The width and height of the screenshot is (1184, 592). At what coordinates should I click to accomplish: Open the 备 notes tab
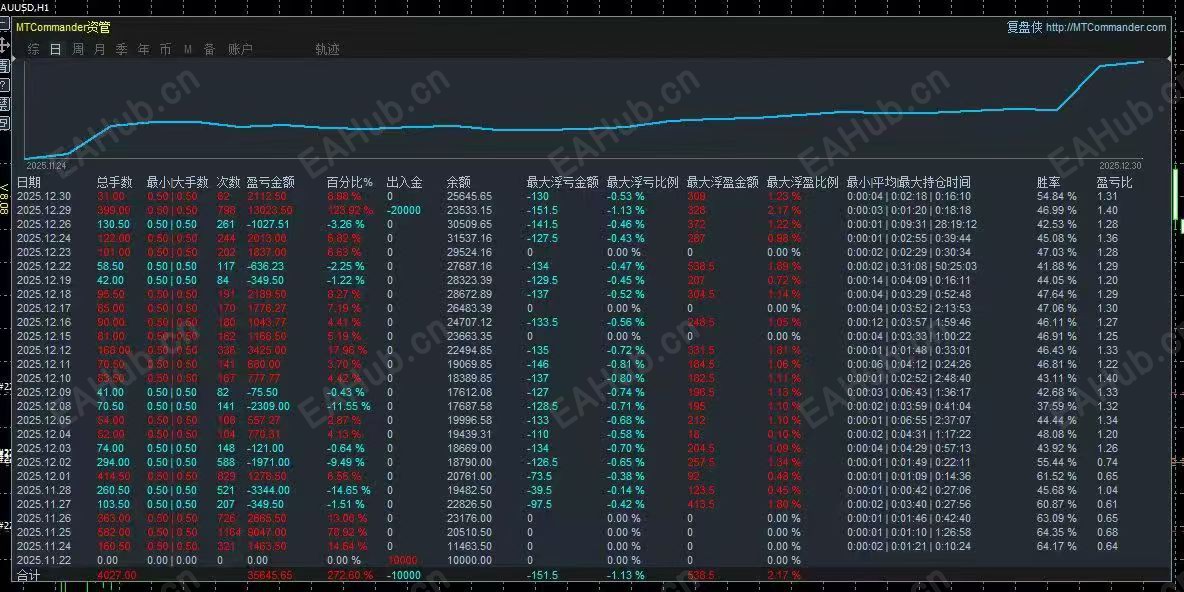point(209,49)
